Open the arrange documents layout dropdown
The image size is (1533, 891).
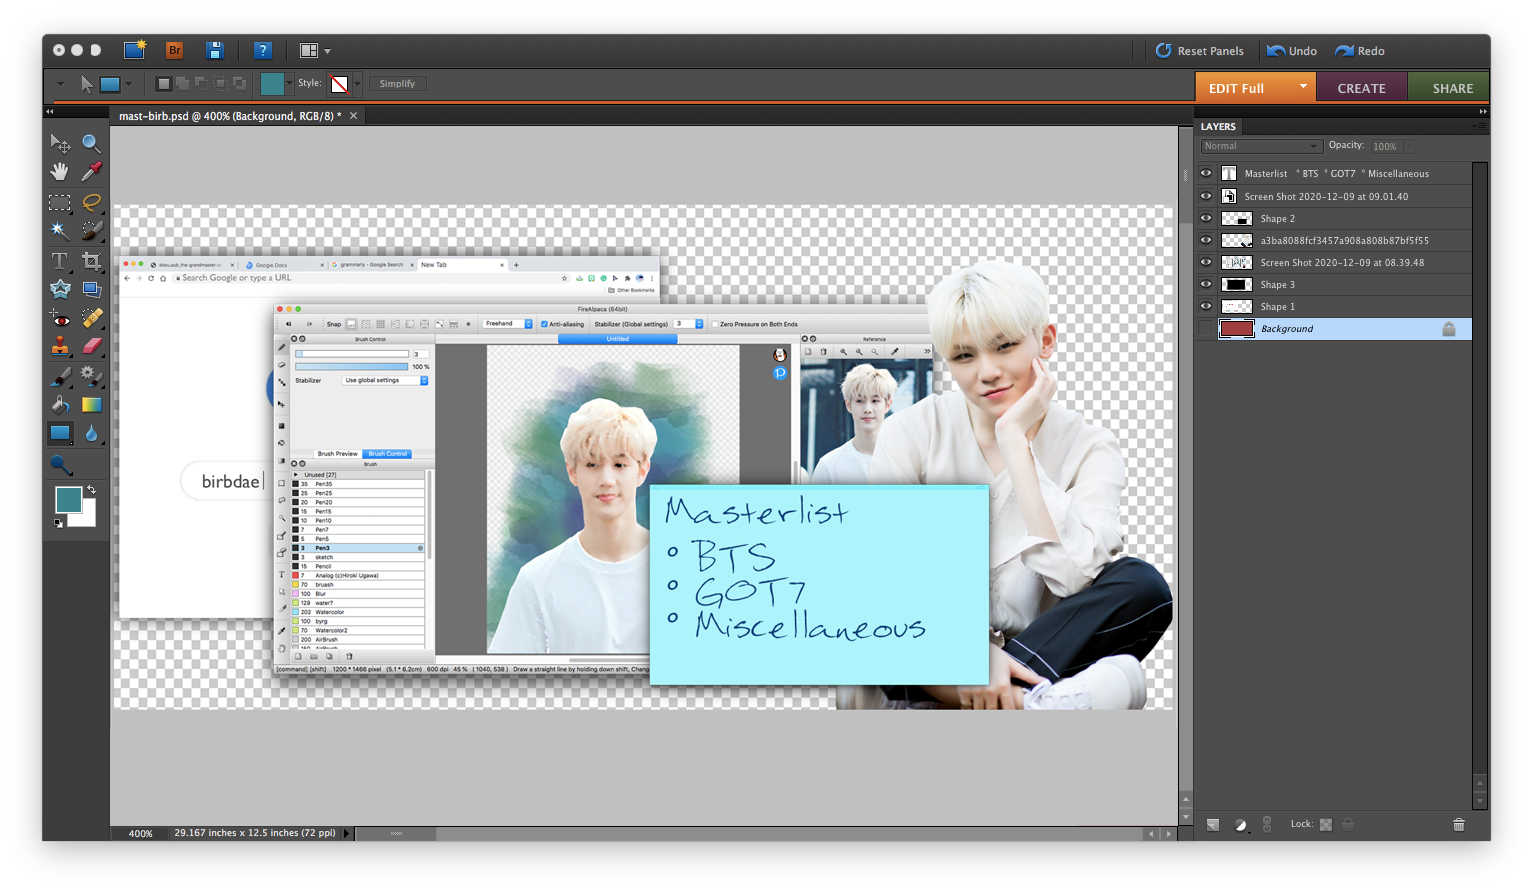(x=315, y=51)
